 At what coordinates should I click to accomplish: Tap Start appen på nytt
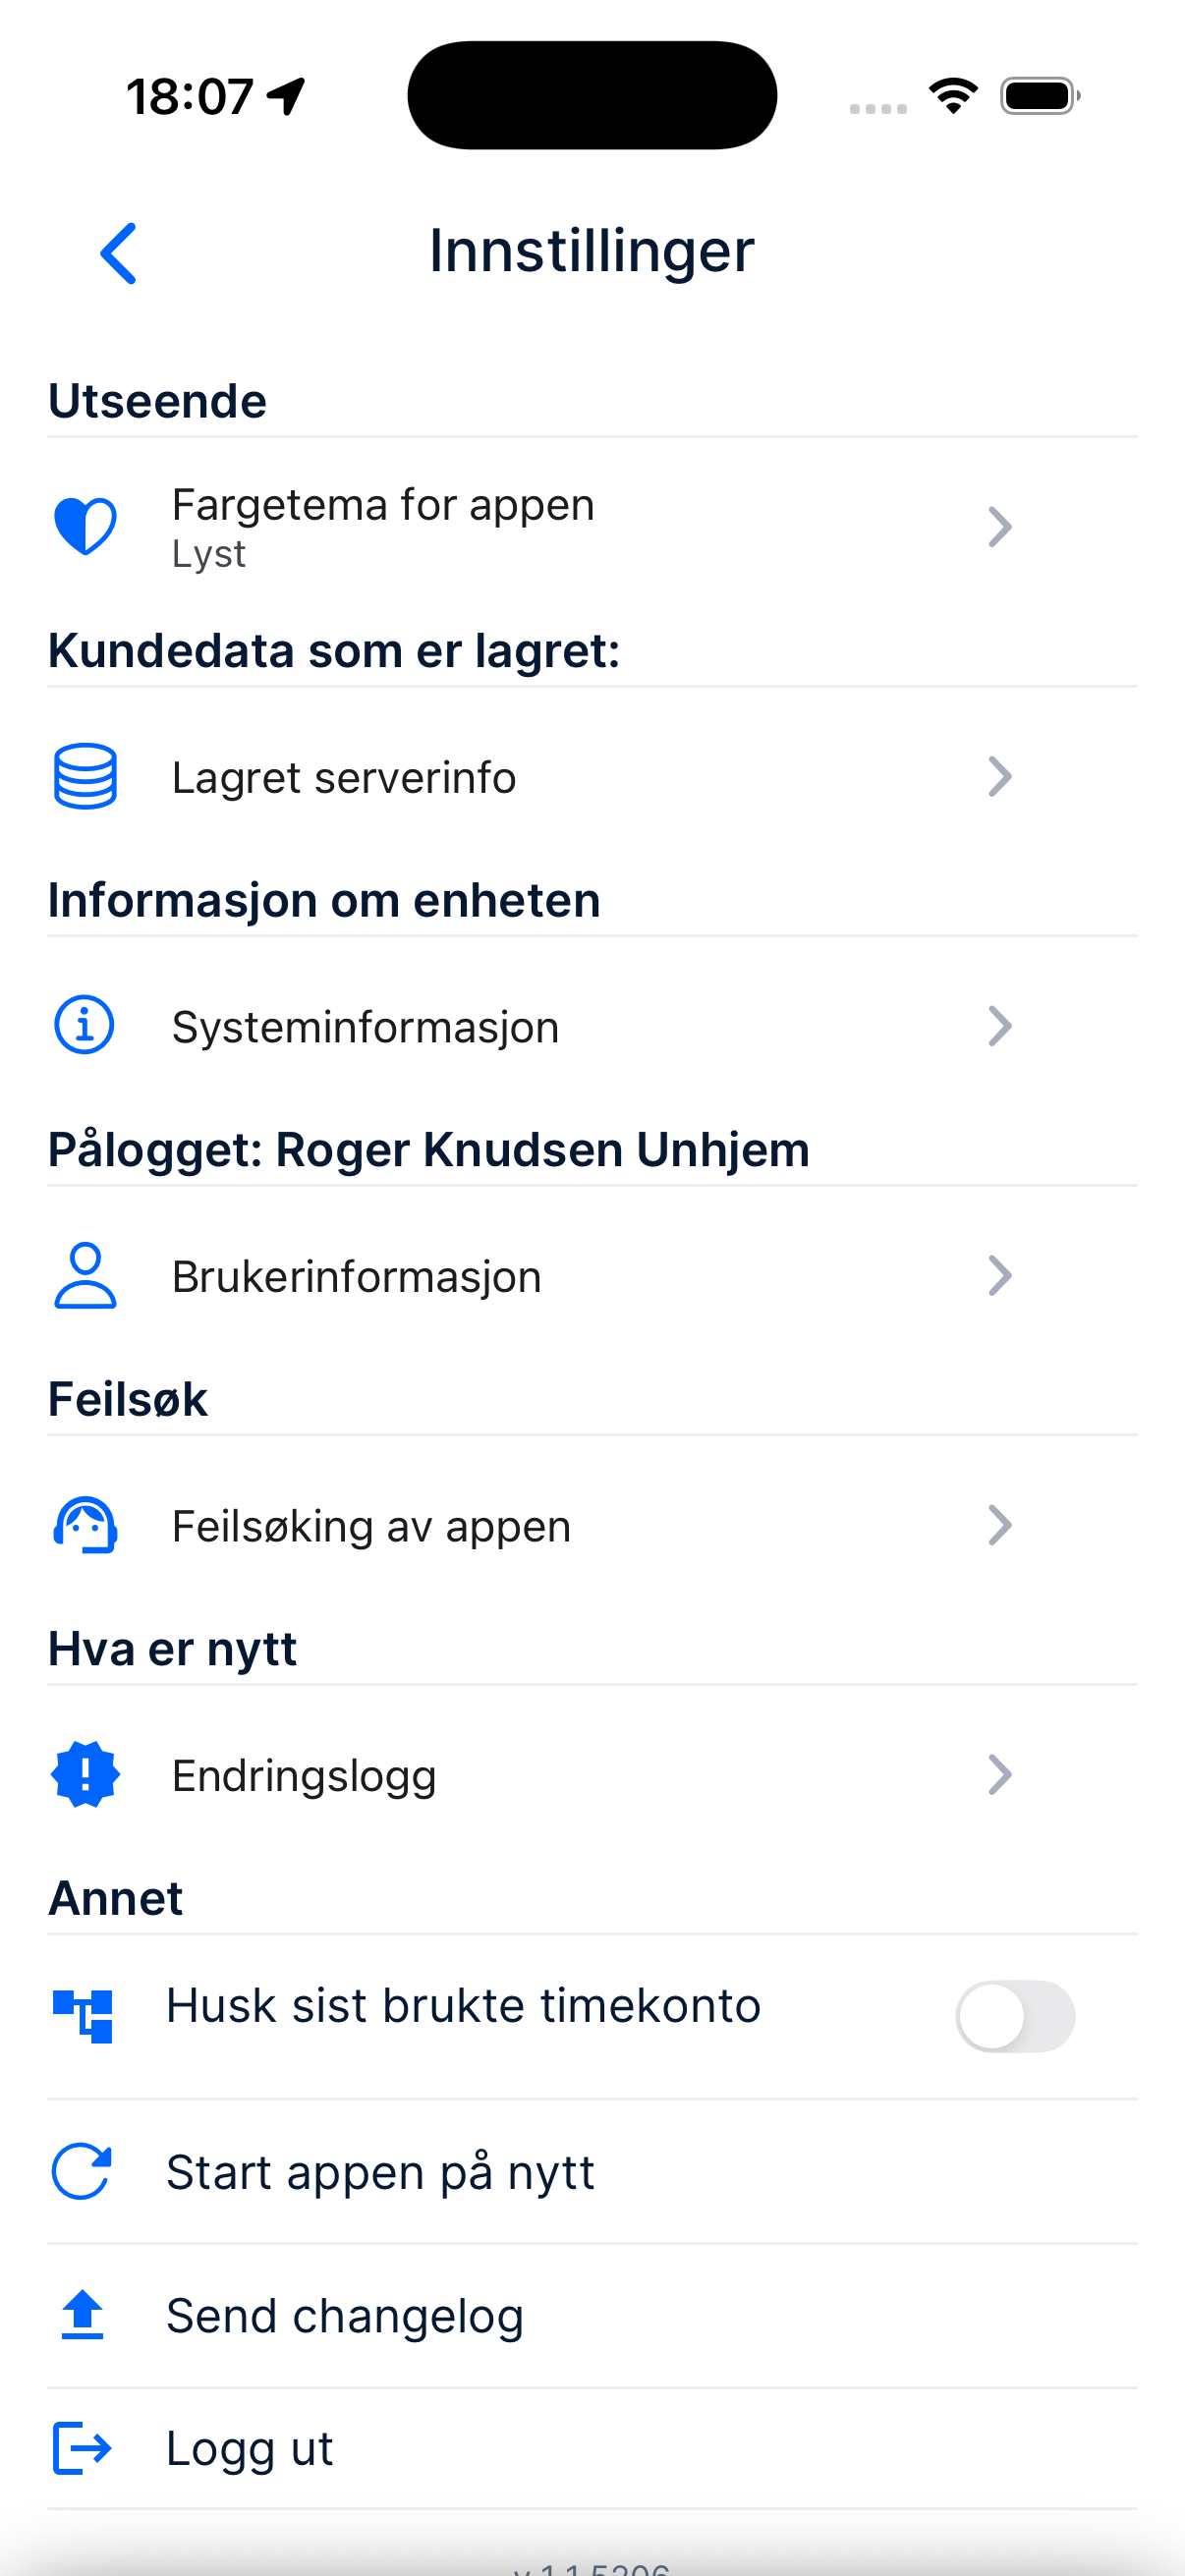380,2172
